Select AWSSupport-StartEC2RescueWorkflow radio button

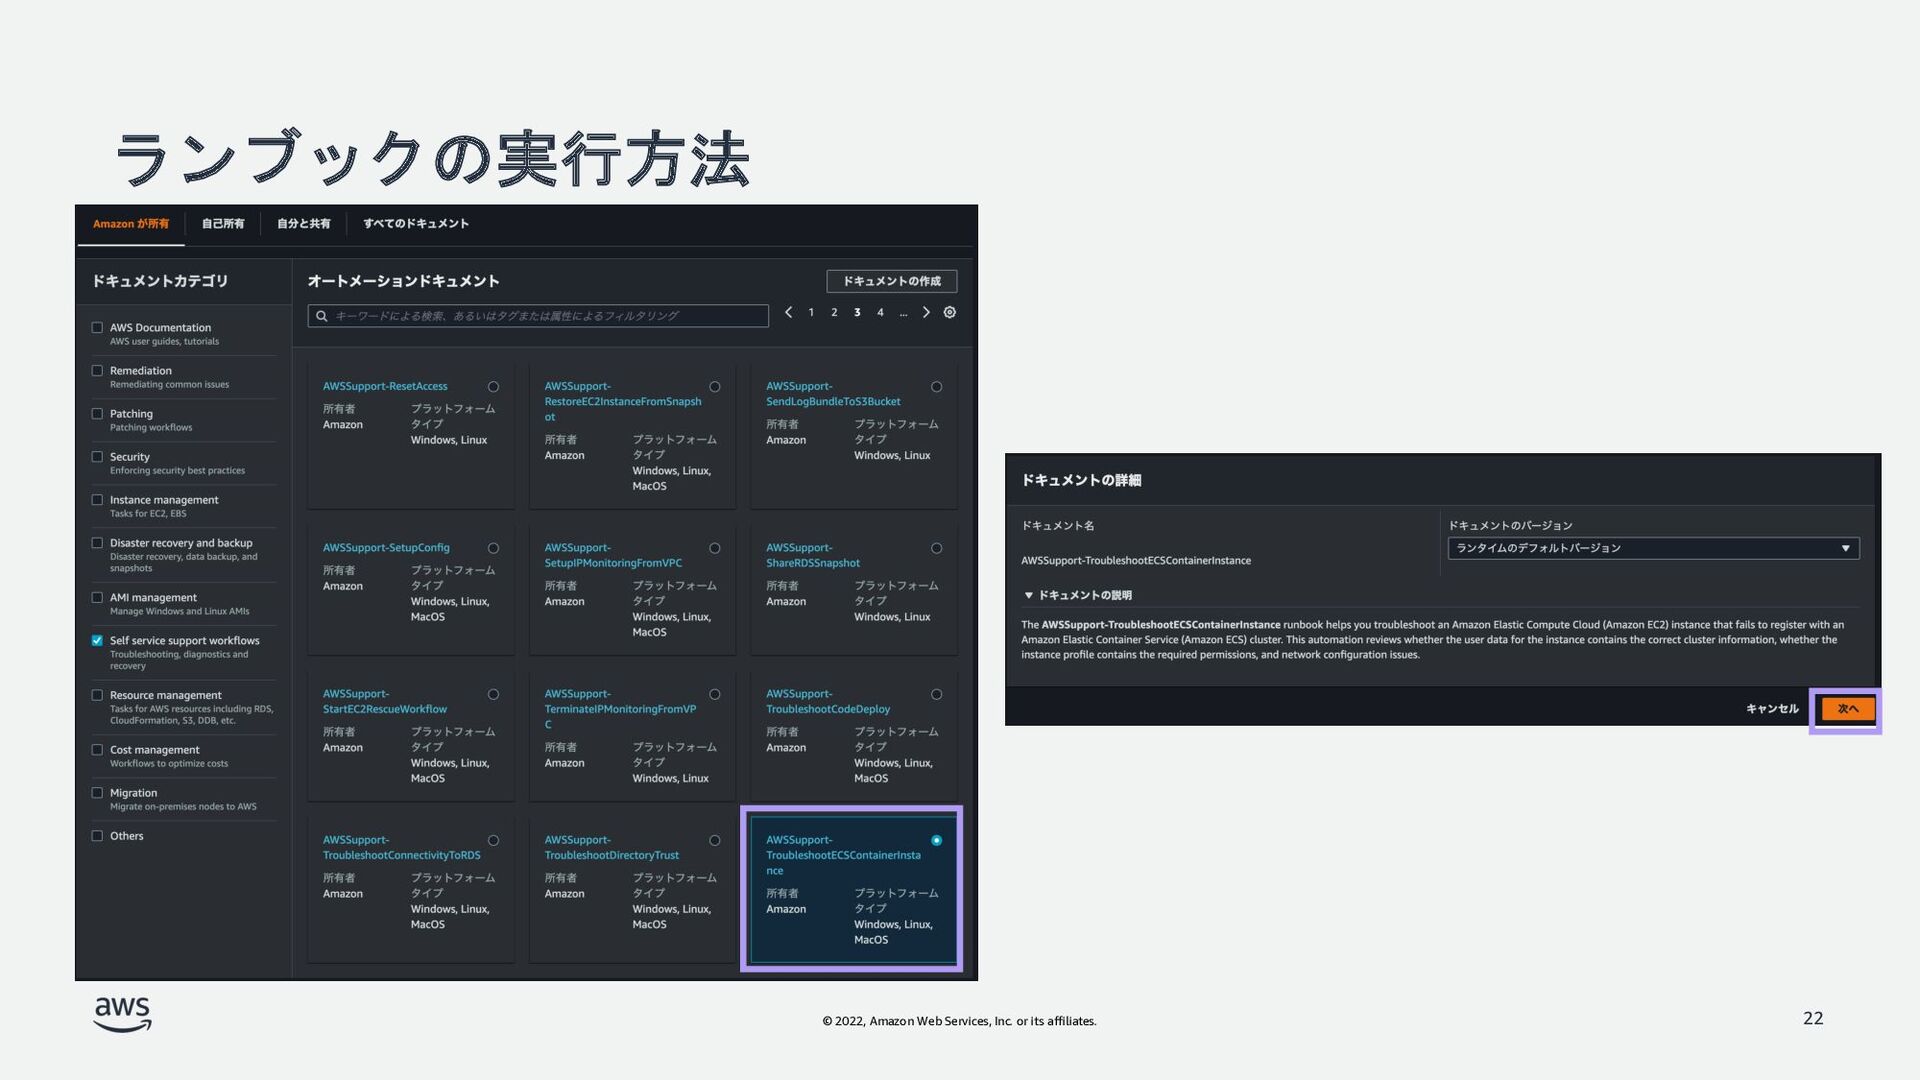click(493, 694)
